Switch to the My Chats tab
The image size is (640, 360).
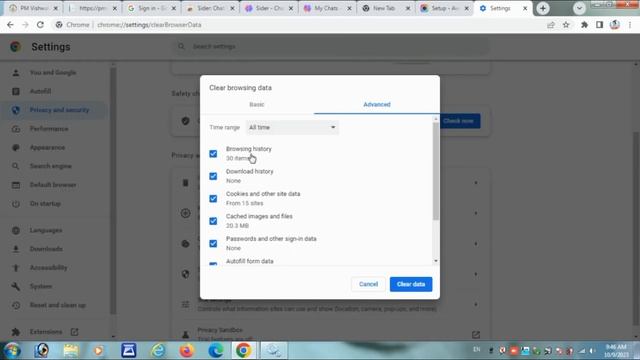(x=326, y=8)
